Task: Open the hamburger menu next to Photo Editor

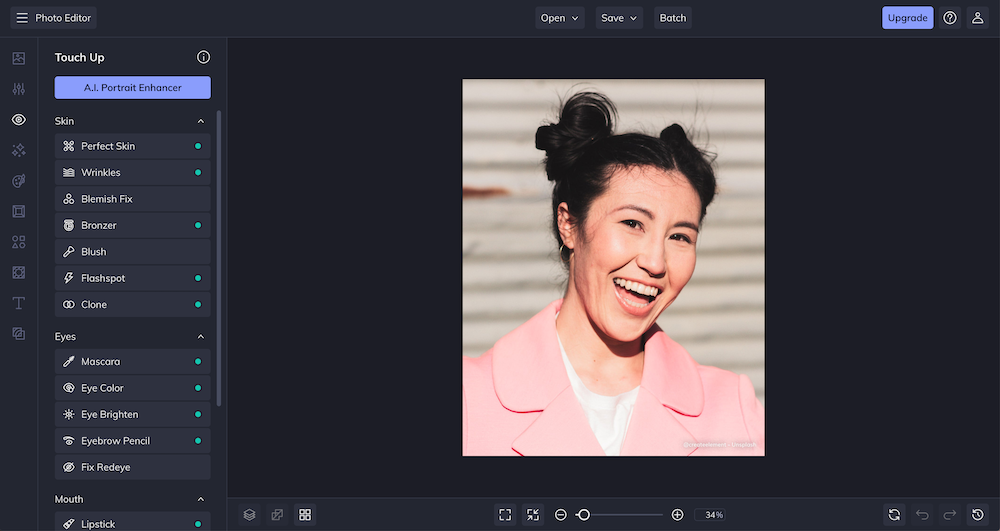Action: (22, 18)
